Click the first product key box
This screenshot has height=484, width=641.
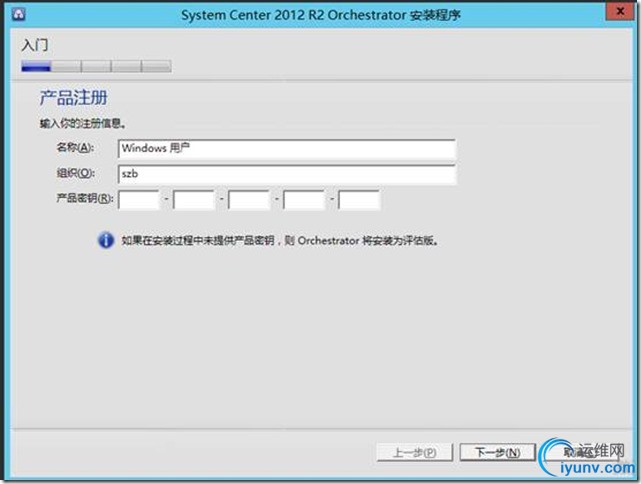[x=139, y=200]
